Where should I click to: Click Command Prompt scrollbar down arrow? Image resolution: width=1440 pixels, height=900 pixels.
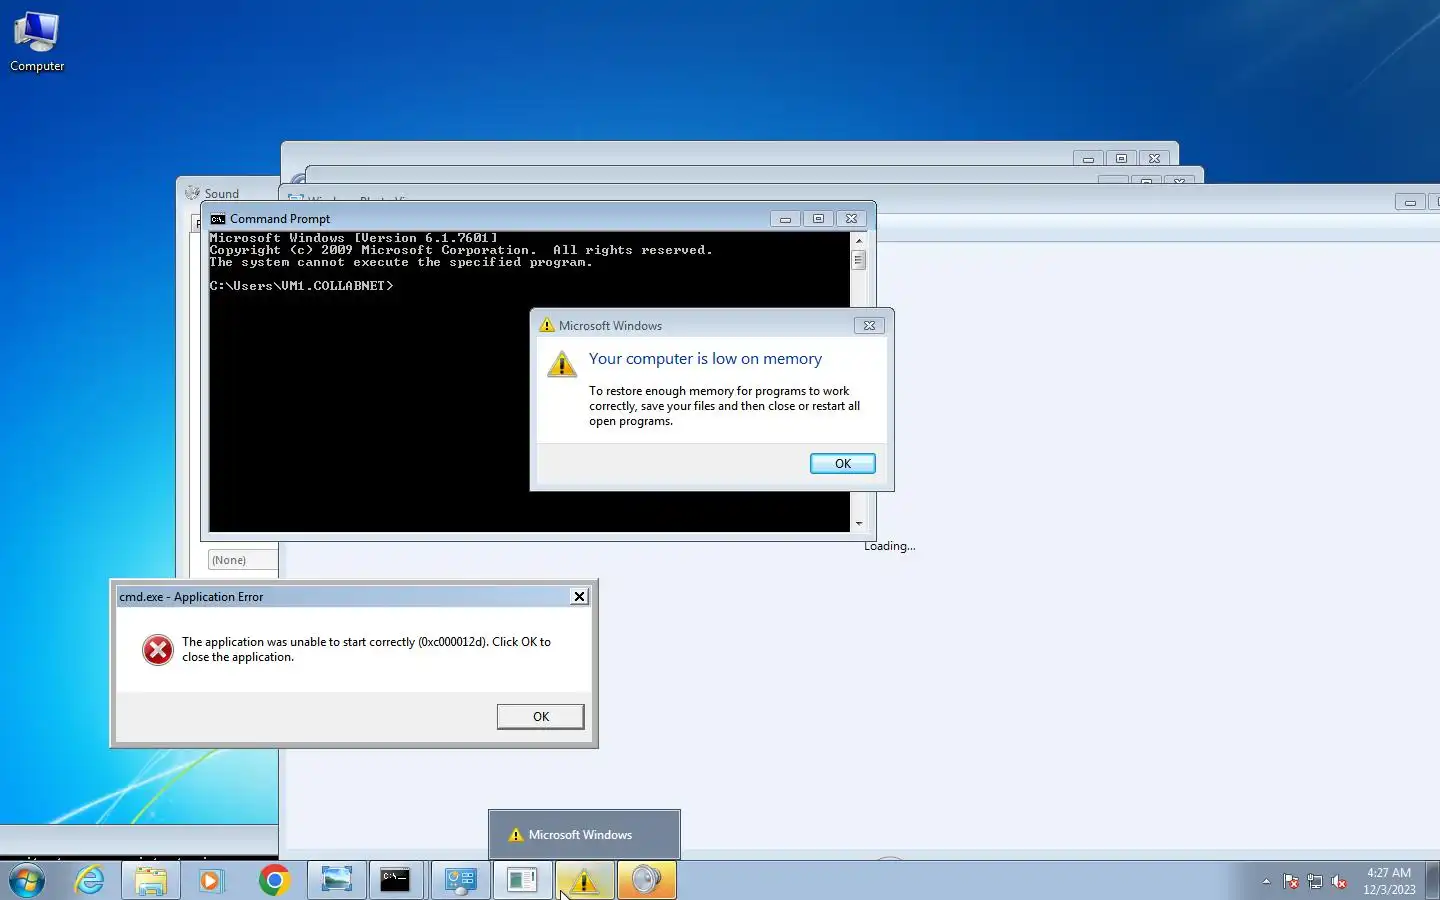(x=858, y=523)
